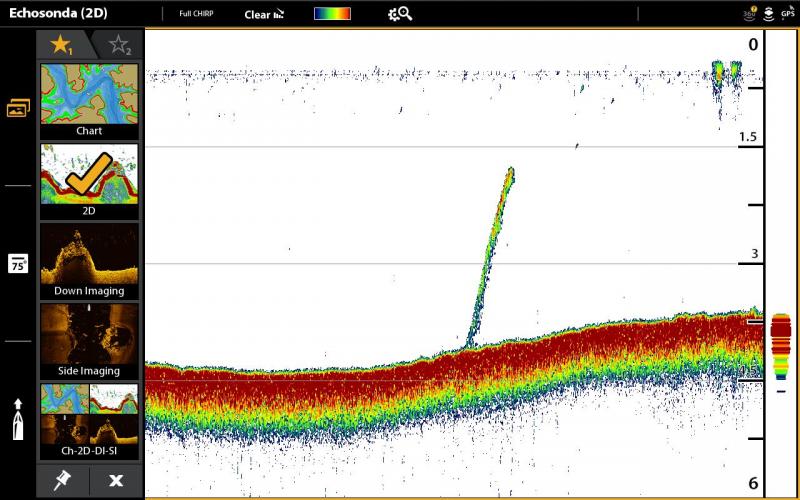Switch to the Favorites 2 star tab
The height and width of the screenshot is (500, 800).
(119, 45)
